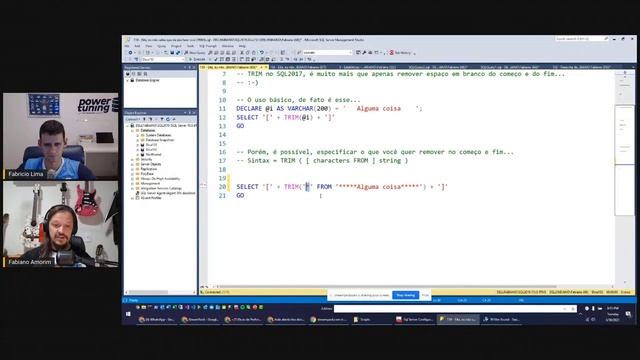
Task: Open the Query menu
Action: click(162, 46)
